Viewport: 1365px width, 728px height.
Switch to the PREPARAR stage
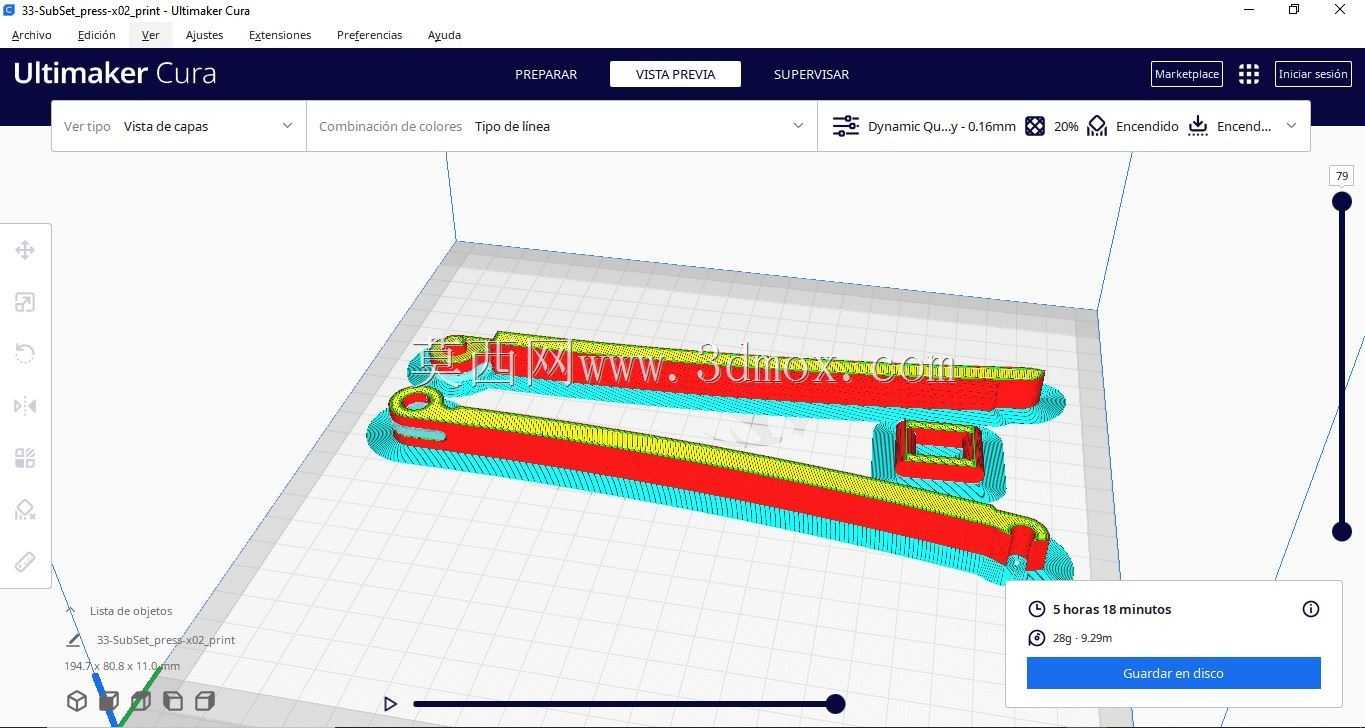546,74
